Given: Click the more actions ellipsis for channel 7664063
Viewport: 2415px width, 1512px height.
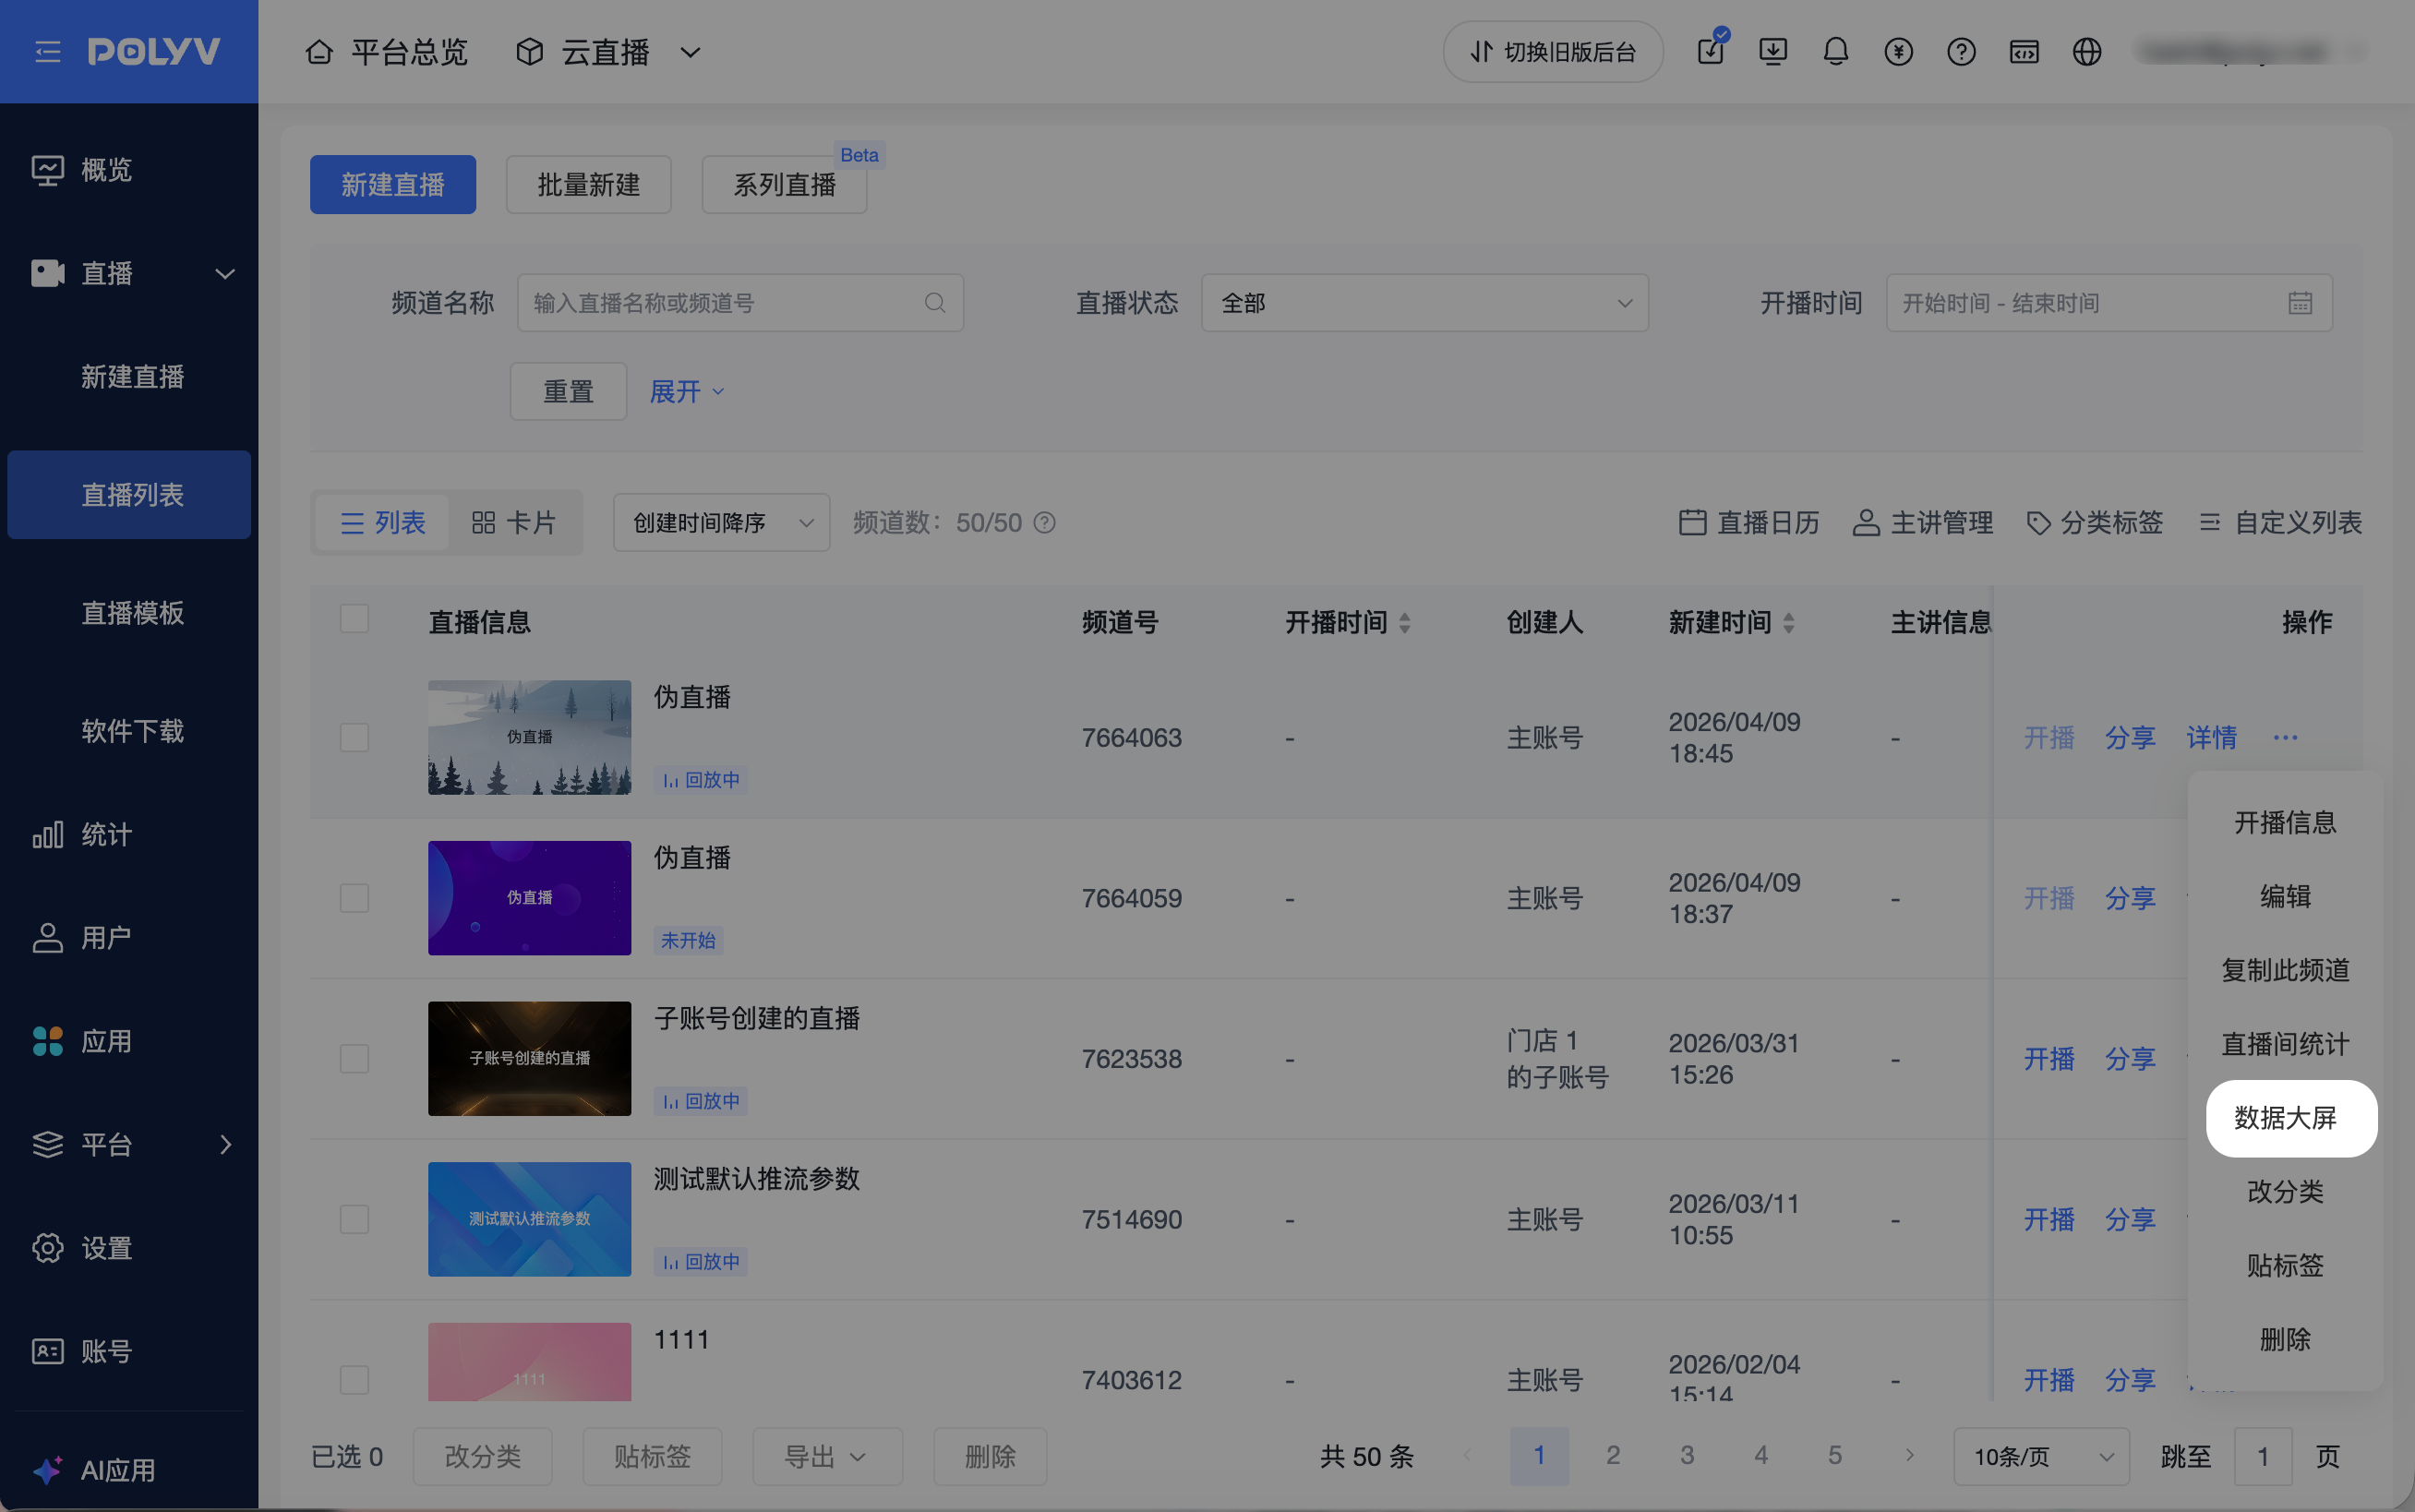Looking at the screenshot, I should pyautogui.click(x=2285, y=738).
